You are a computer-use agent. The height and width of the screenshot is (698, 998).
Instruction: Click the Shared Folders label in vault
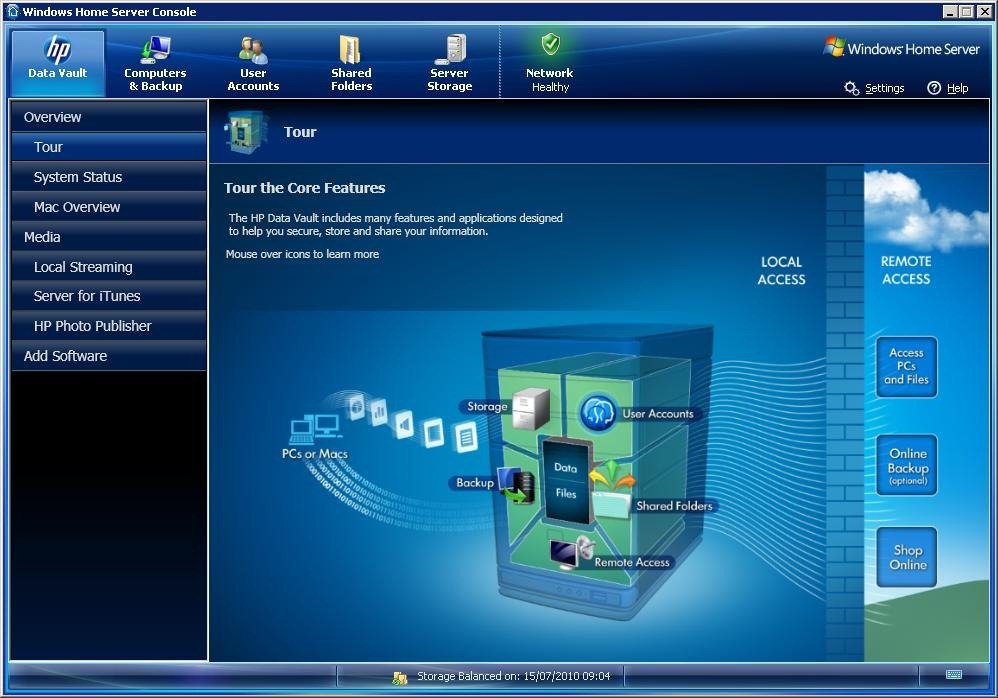tap(674, 506)
